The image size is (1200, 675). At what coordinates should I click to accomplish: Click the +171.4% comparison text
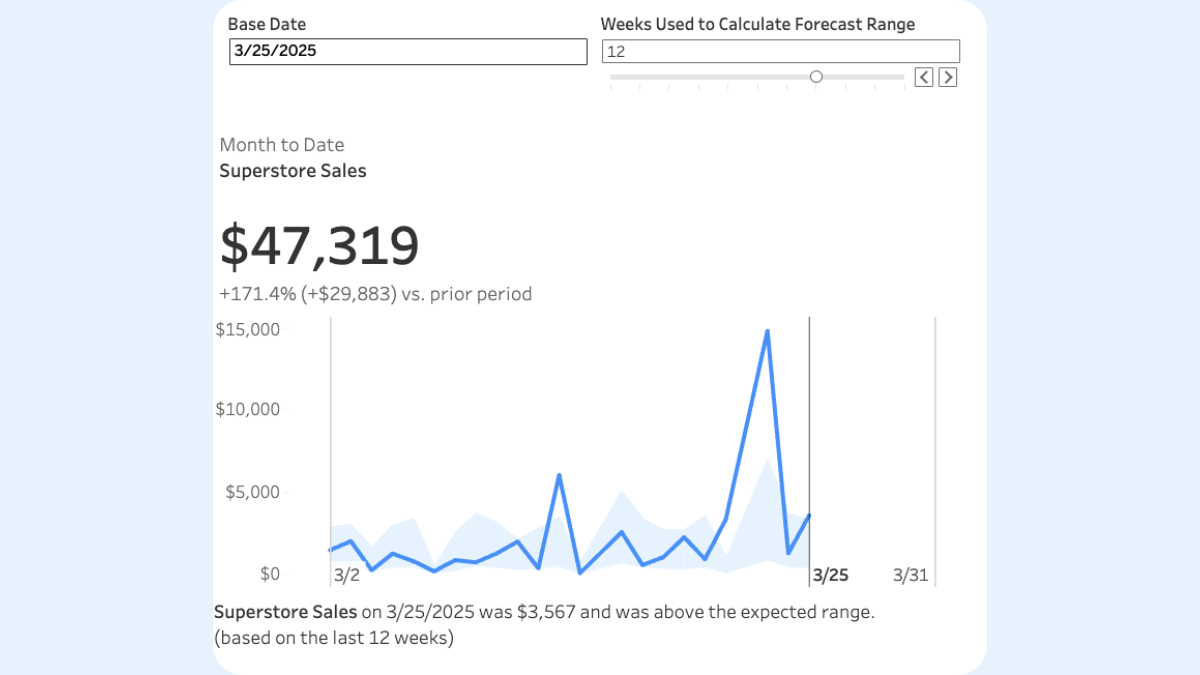(375, 294)
